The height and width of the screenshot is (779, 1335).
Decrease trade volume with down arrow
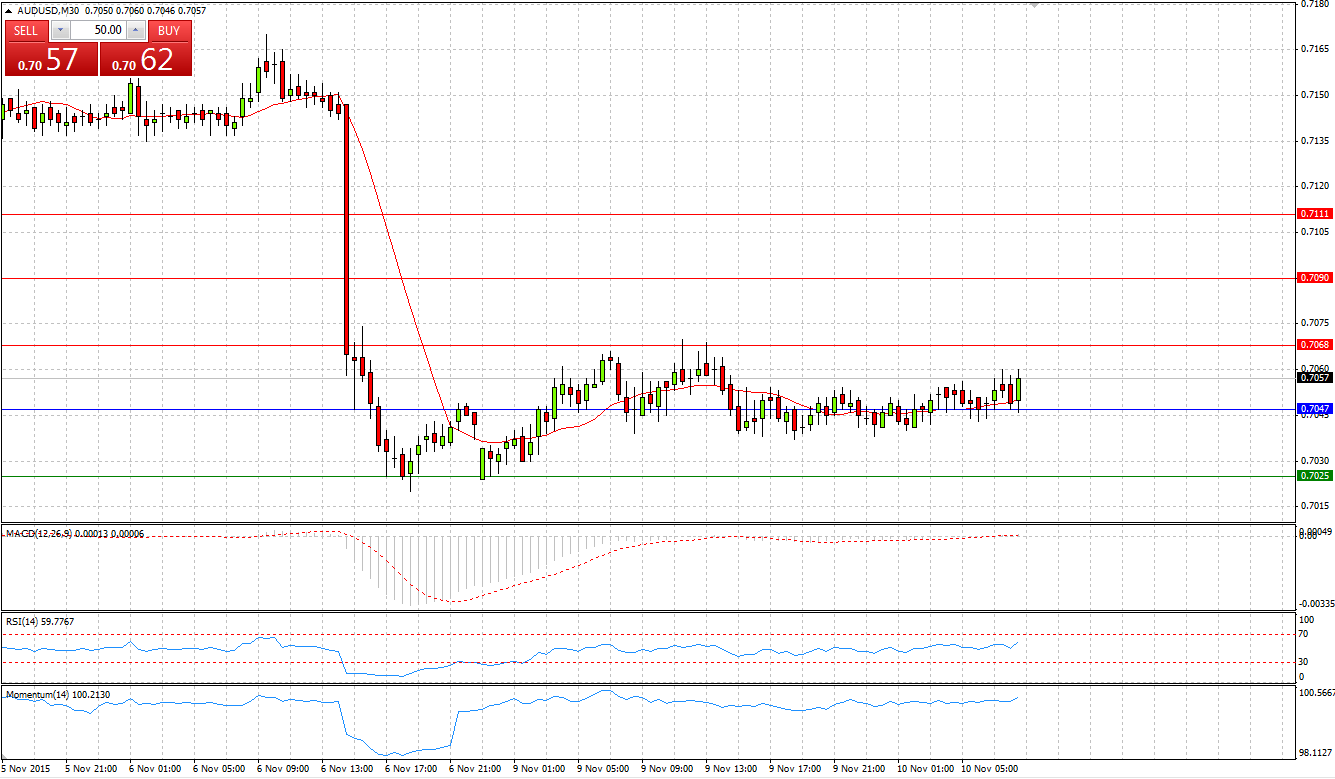pos(59,30)
